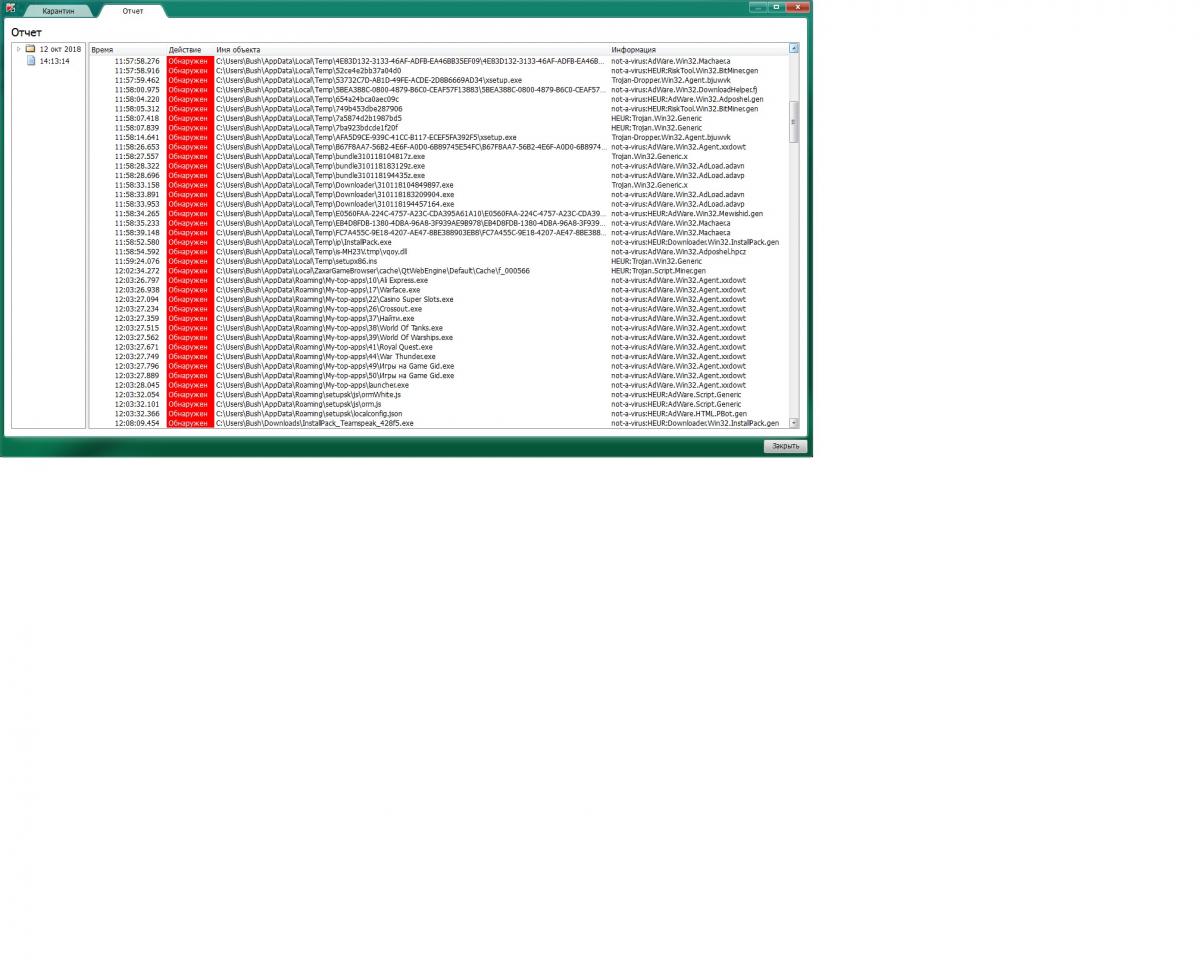
Task: Click the bundle310118104817z.exe path
Action: click(320, 156)
